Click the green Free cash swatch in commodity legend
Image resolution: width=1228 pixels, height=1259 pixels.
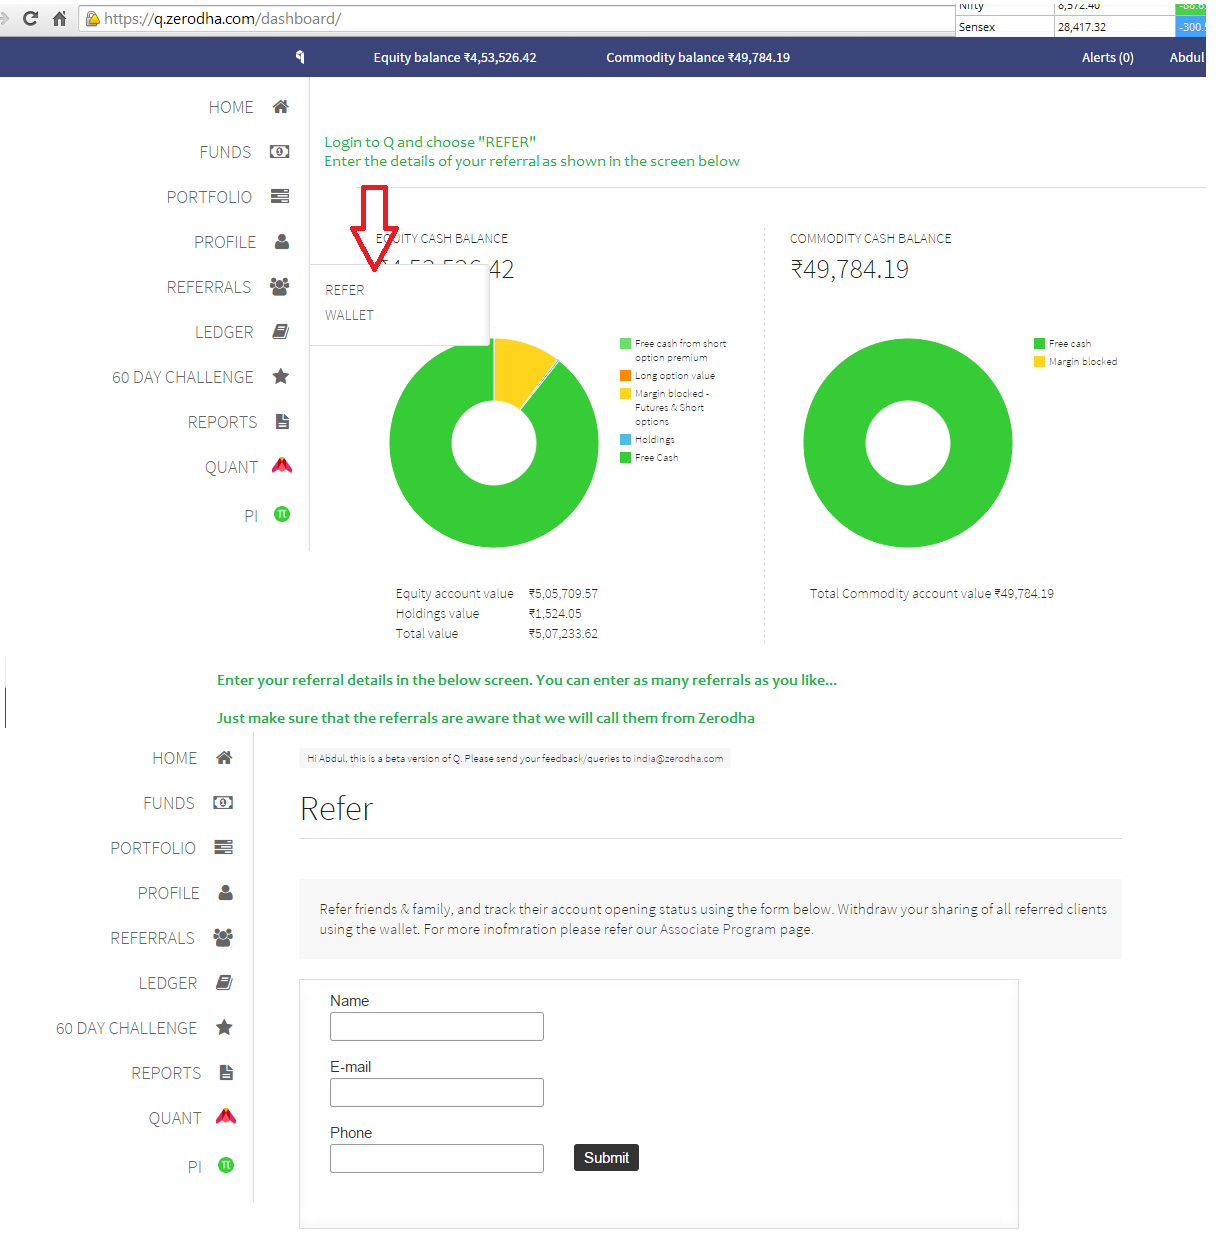(1039, 343)
